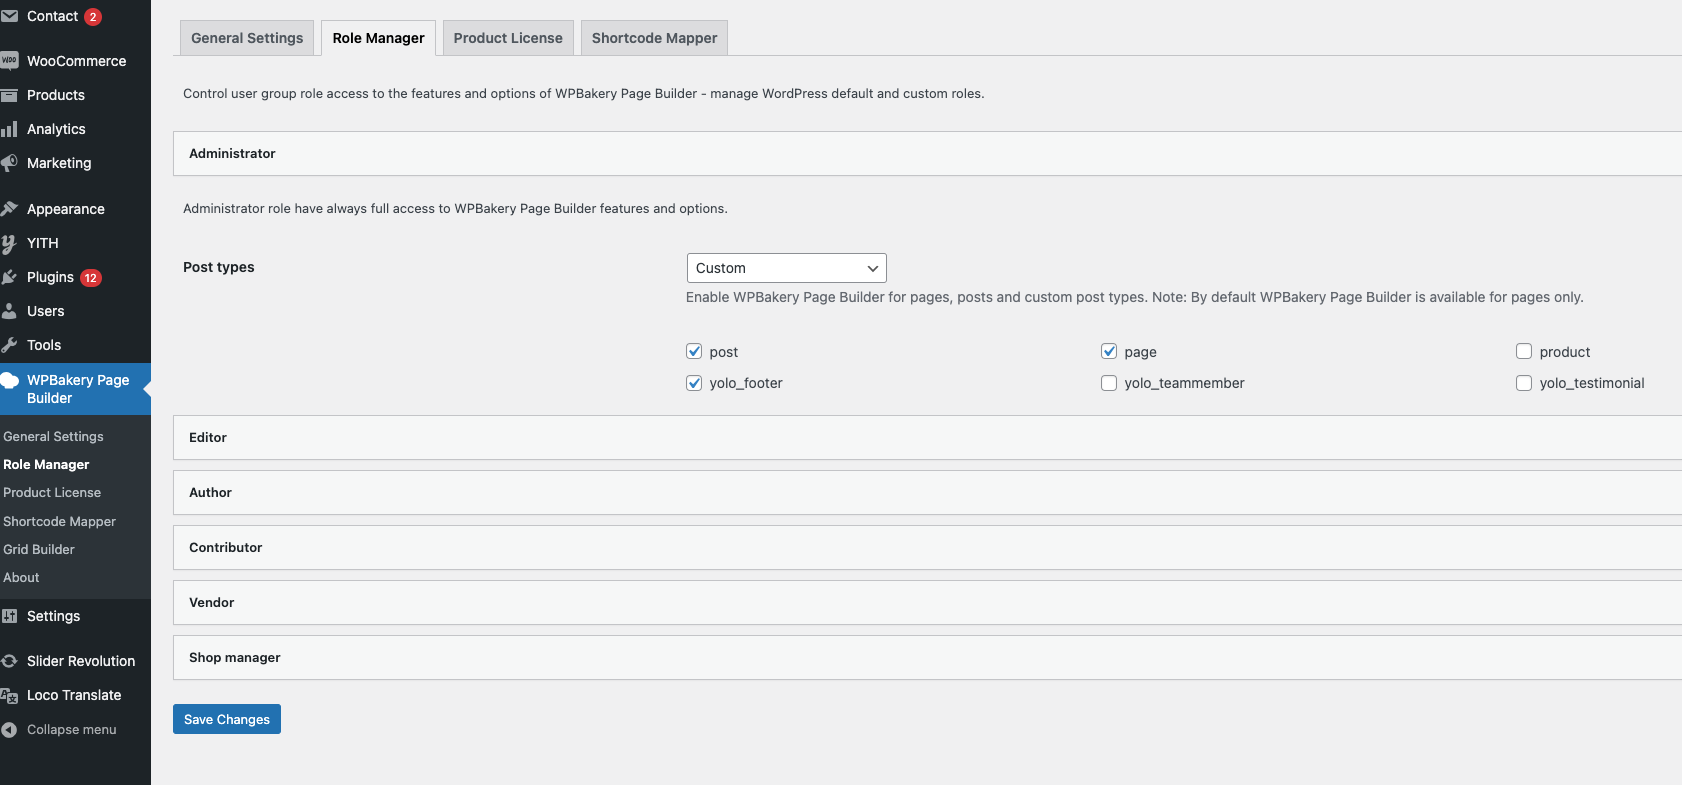The width and height of the screenshot is (1682, 785).
Task: Click the Post types field label
Action: click(218, 267)
